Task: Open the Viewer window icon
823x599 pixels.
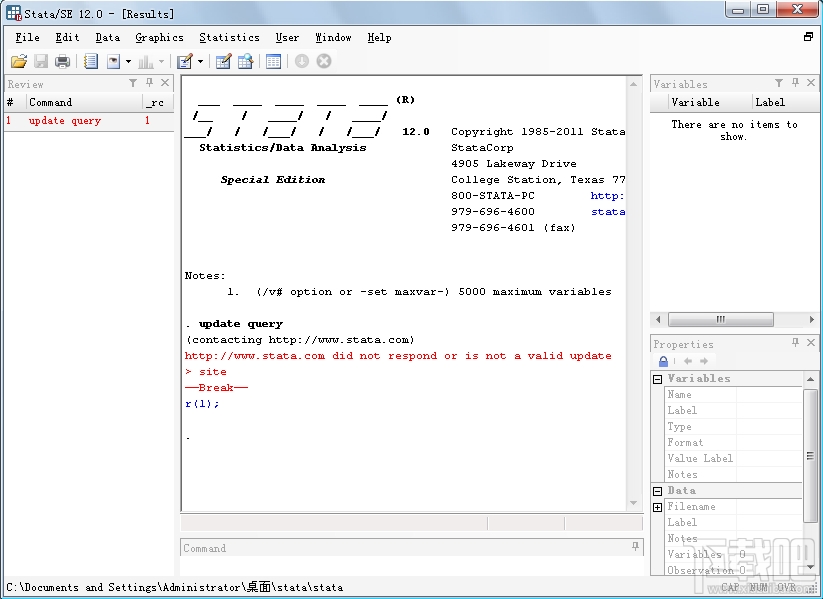Action: pos(114,62)
